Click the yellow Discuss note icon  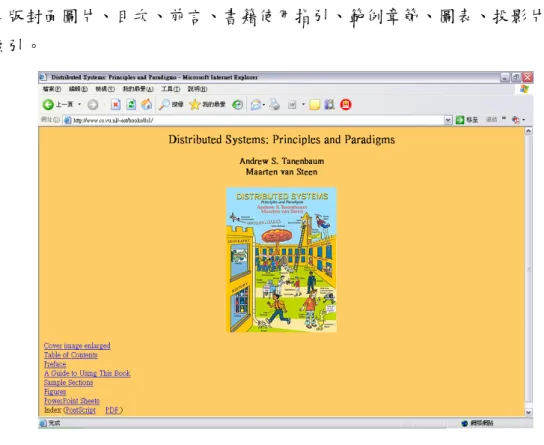point(314,104)
